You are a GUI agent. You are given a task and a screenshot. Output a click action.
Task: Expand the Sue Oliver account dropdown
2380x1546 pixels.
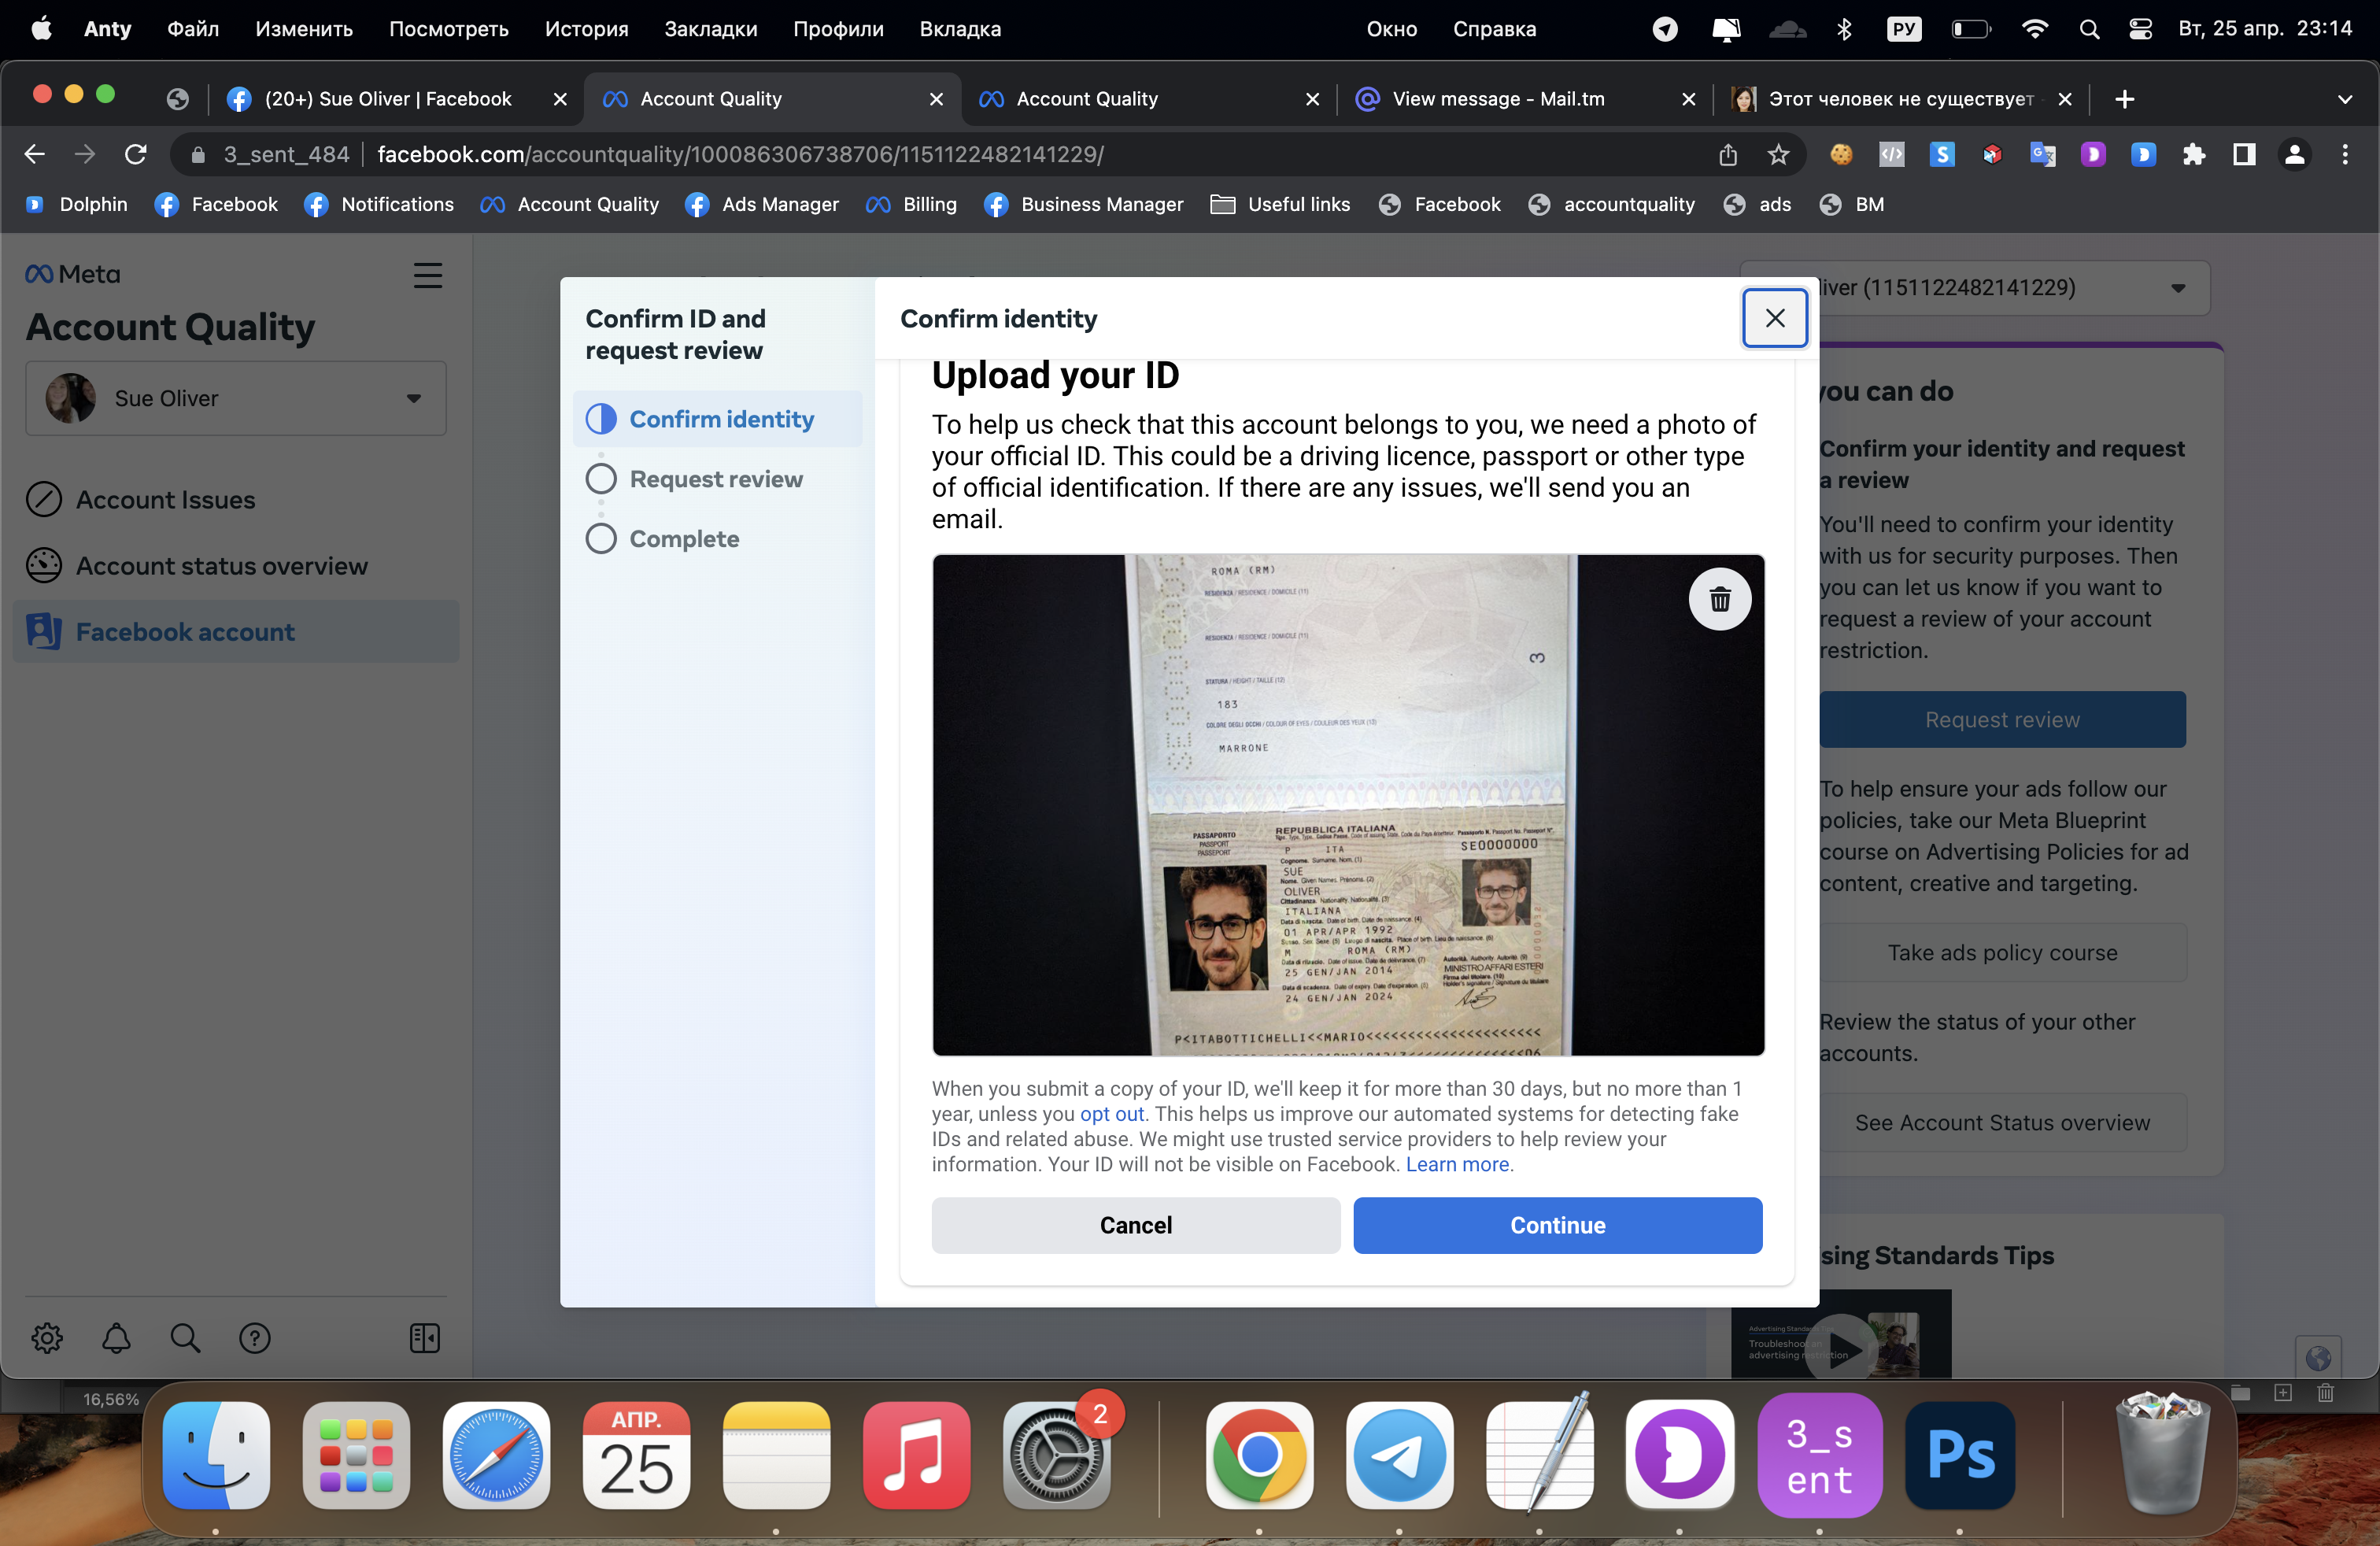pos(236,398)
